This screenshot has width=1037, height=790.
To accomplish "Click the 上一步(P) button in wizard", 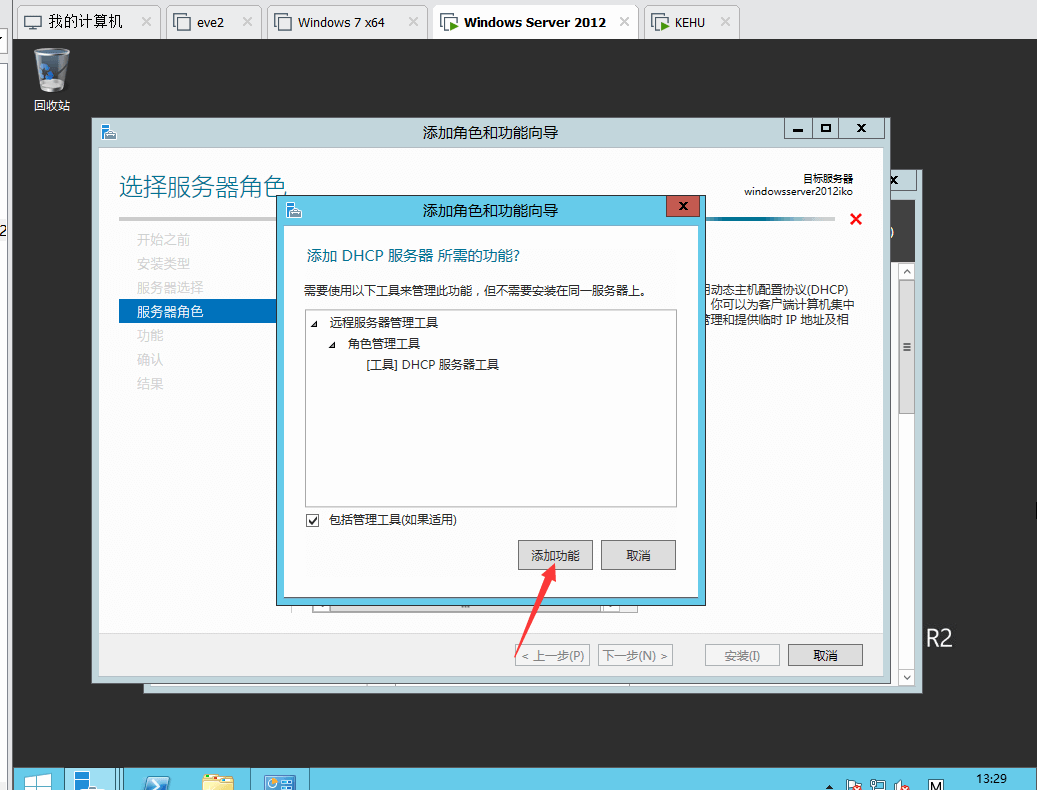I will [552, 655].
